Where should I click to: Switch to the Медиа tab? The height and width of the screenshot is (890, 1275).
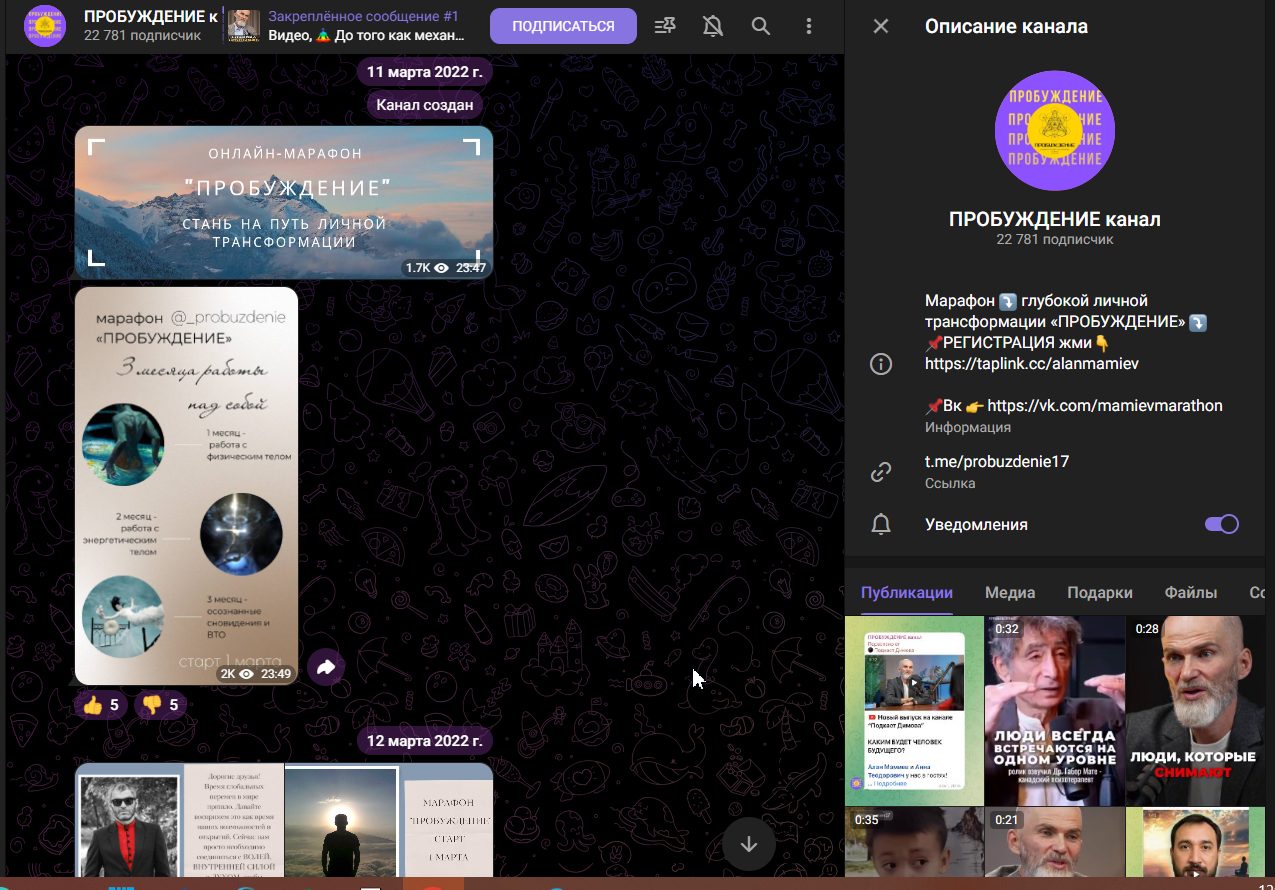(x=1009, y=593)
